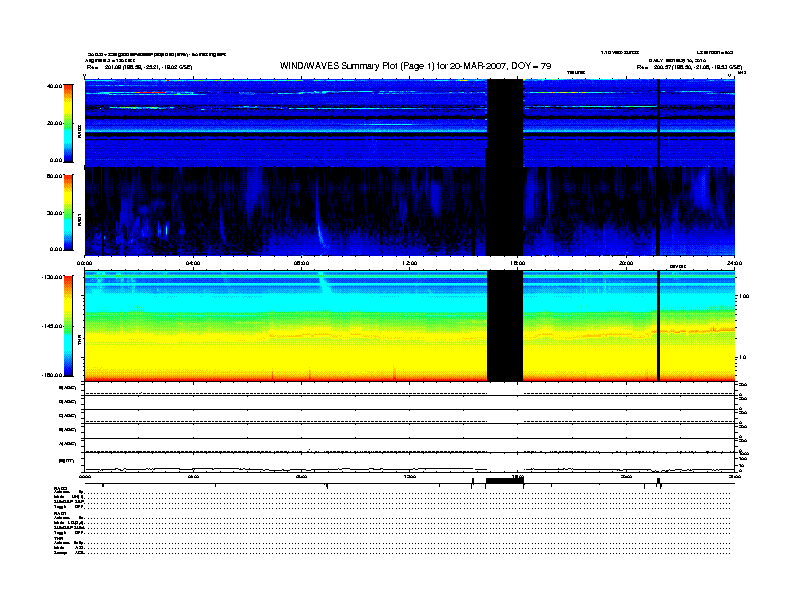Click the 100 frequency label right of TNR panel
Image resolution: width=792 pixels, height=612 pixels.
744,296
